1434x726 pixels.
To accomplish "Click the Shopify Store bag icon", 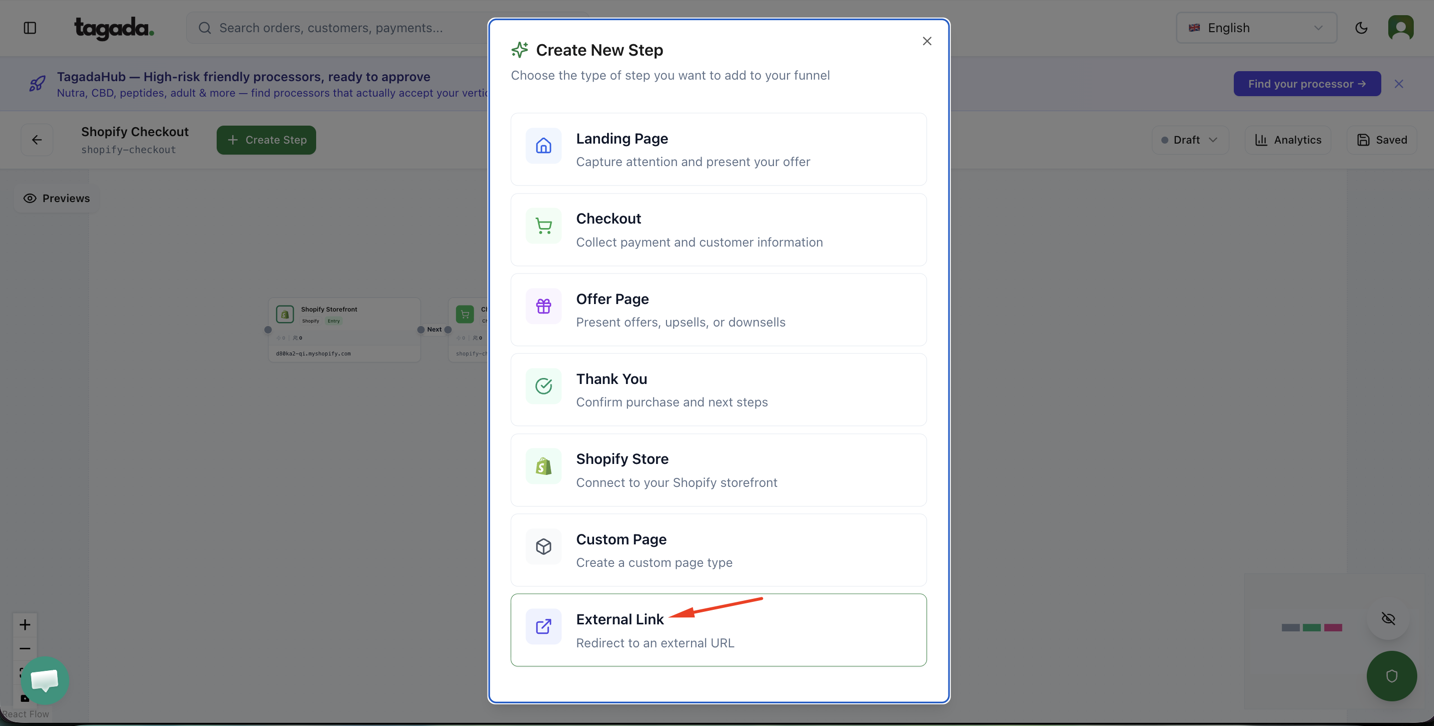I will click(543, 466).
